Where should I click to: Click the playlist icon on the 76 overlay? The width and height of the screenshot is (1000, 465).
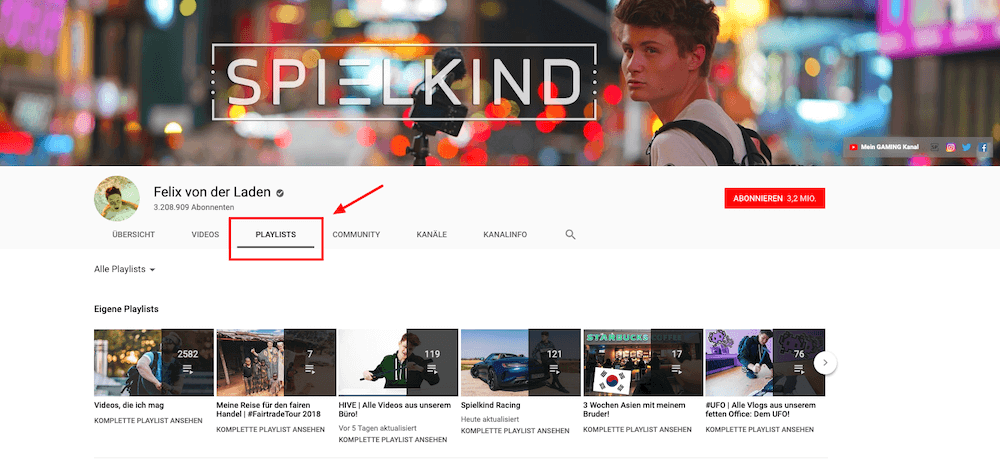[x=798, y=369]
